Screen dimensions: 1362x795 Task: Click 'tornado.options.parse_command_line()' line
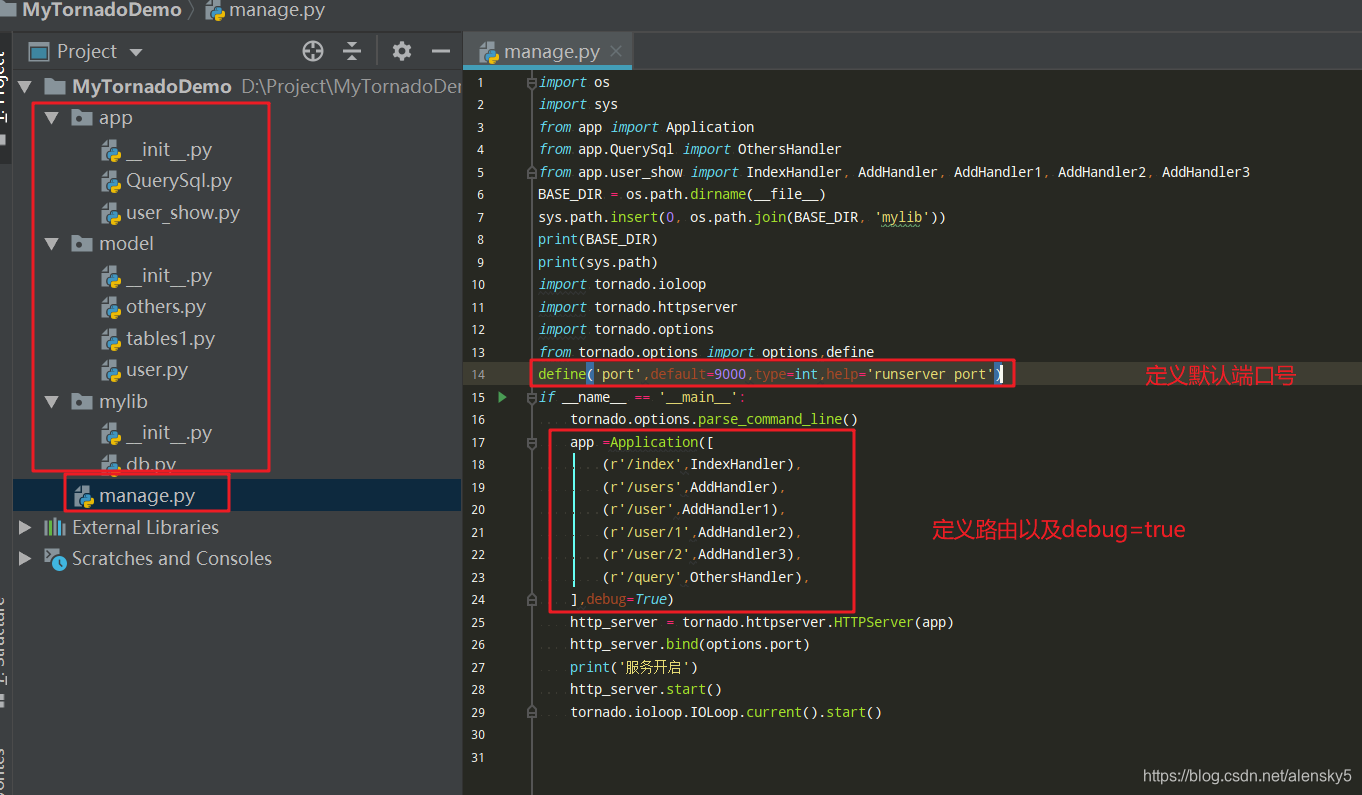click(714, 419)
